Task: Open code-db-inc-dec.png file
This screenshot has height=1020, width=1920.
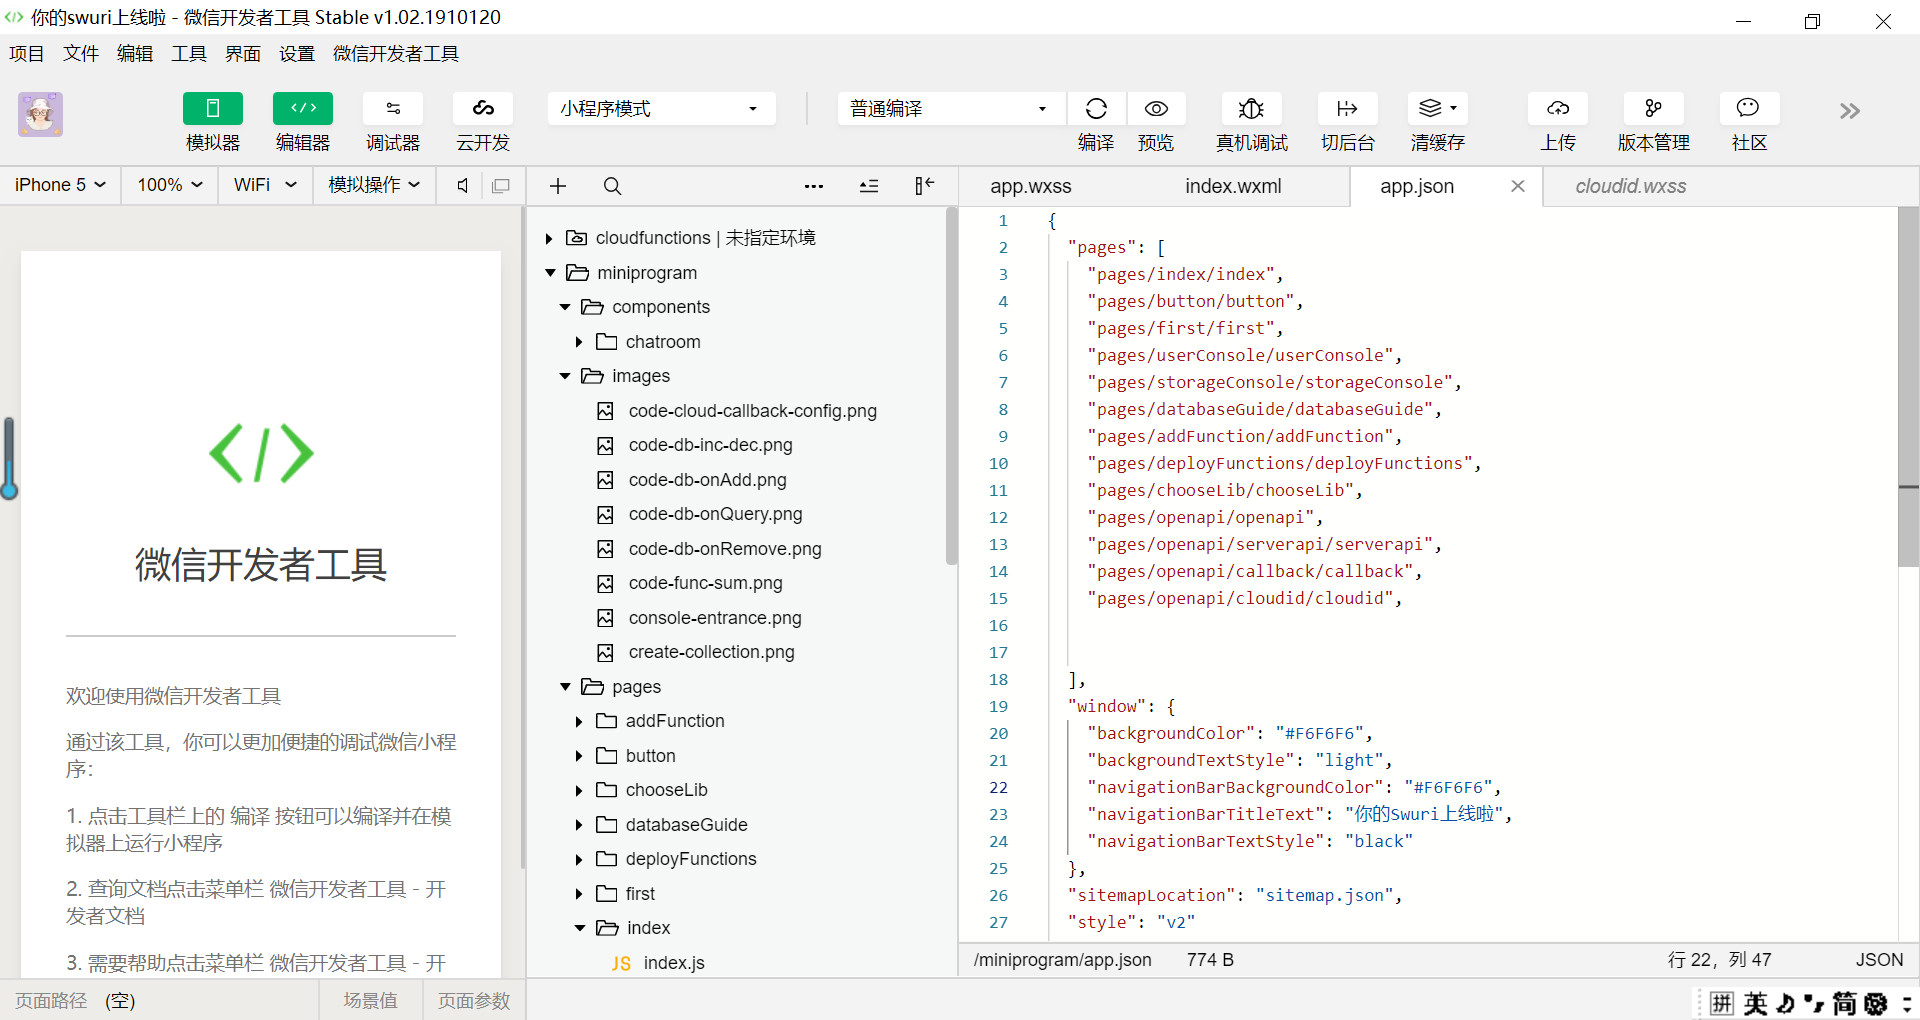Action: pyautogui.click(x=710, y=445)
